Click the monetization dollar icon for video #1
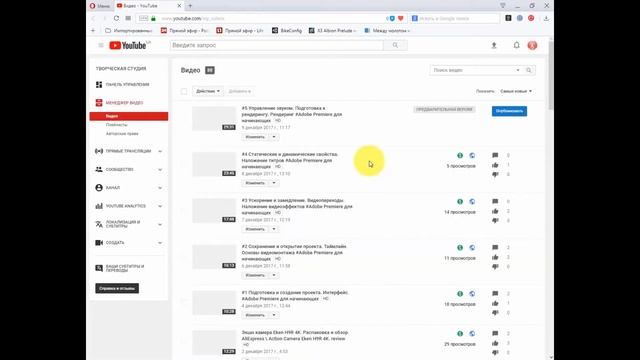 (x=460, y=294)
